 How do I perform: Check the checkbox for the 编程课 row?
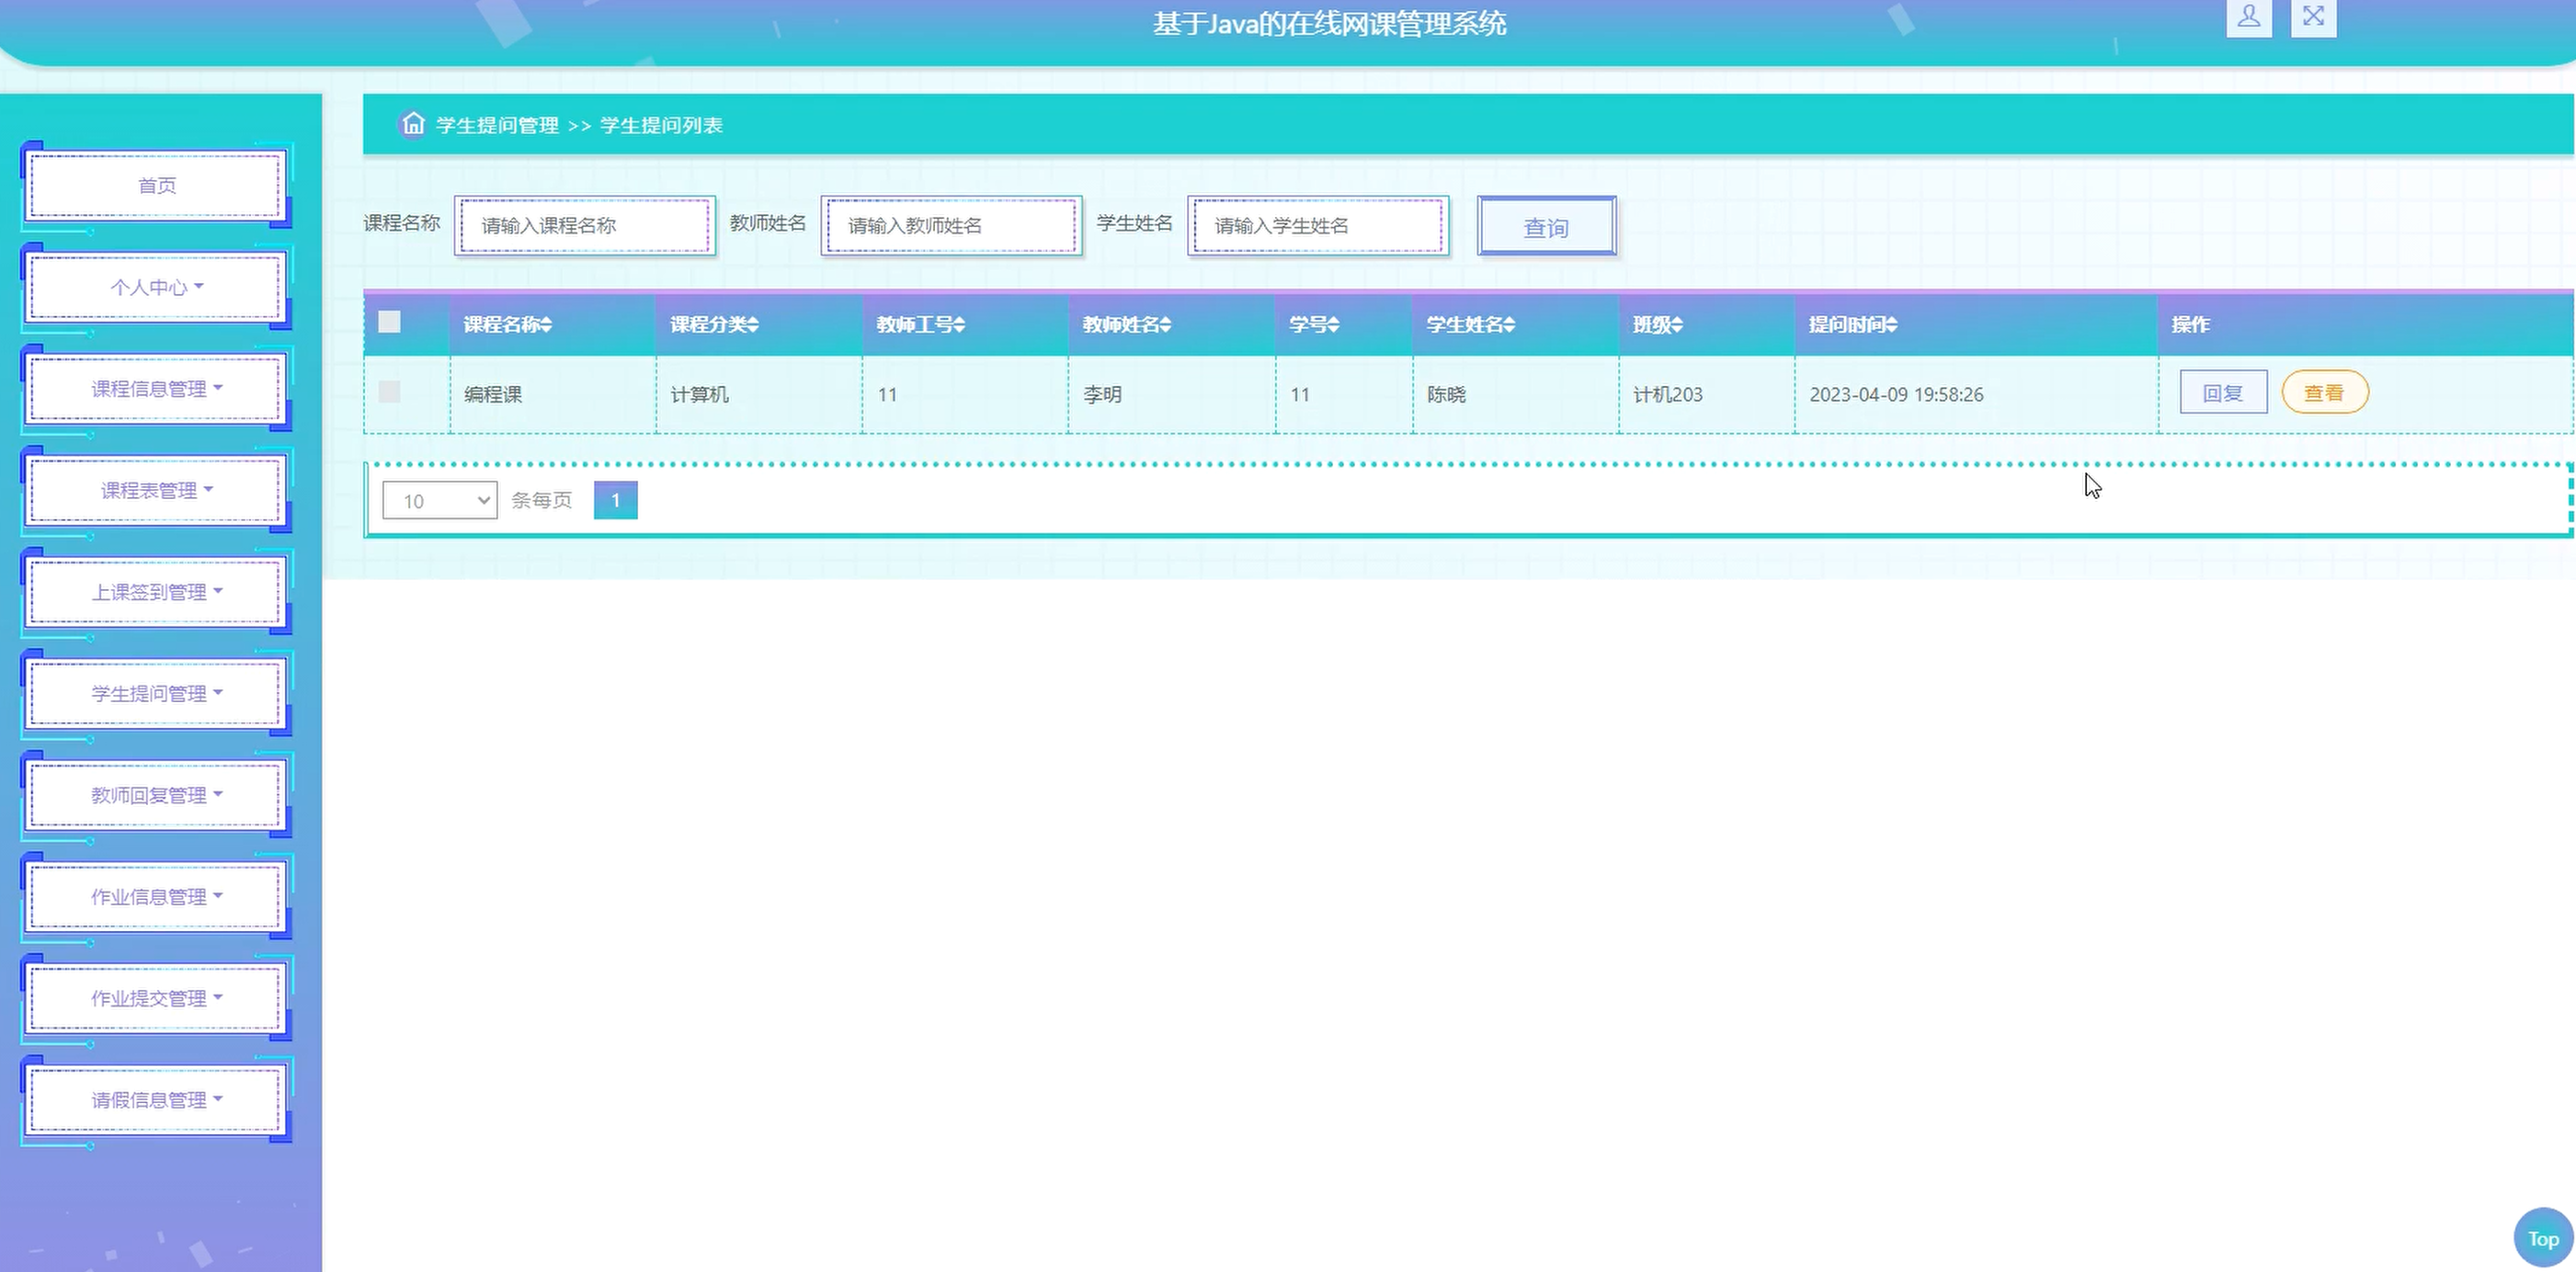[x=389, y=392]
